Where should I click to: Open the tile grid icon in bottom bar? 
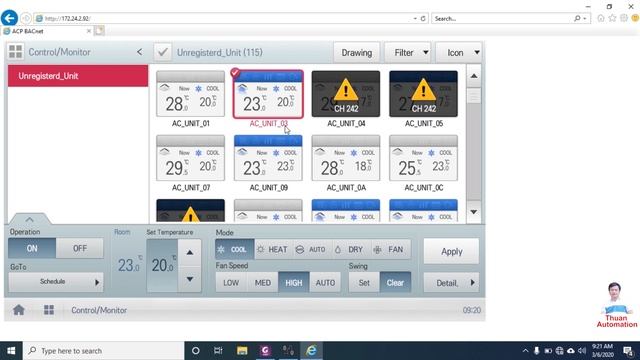pos(49,310)
